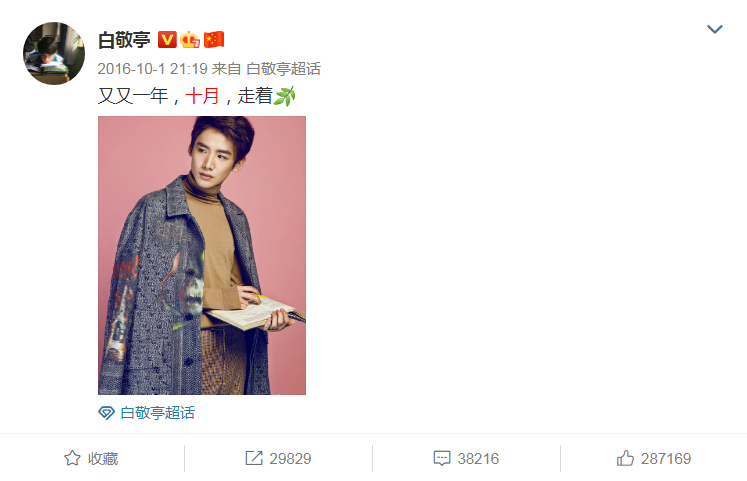Screen dimensions: 747x481
Task: Open 白敬亭超话 source link beside timestamp
Action: (283, 69)
